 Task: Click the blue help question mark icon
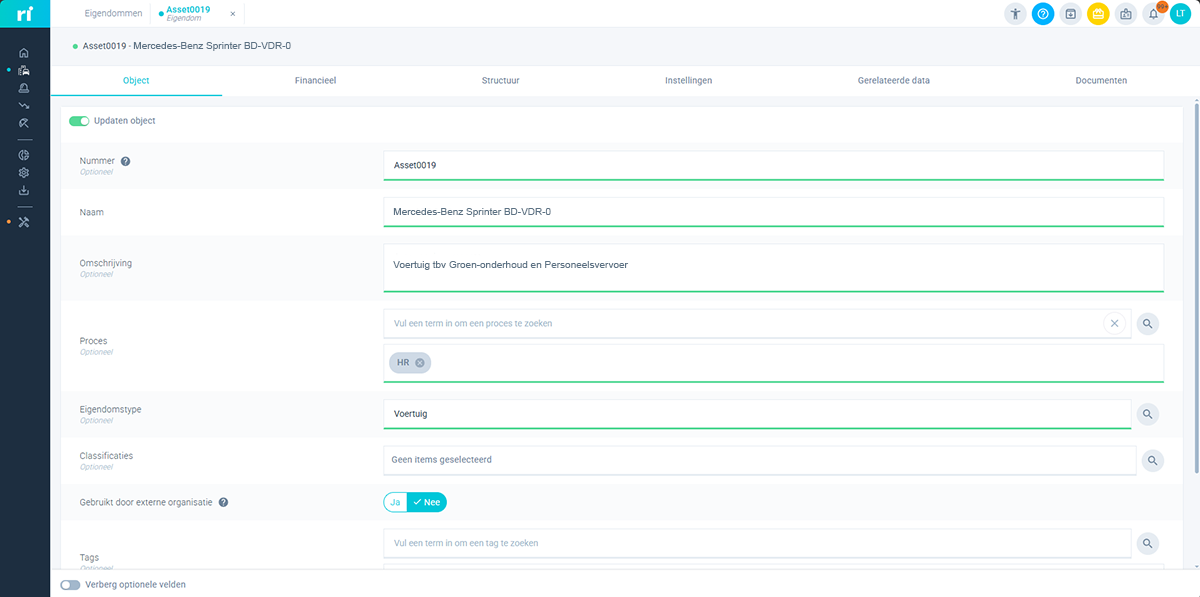(1043, 14)
